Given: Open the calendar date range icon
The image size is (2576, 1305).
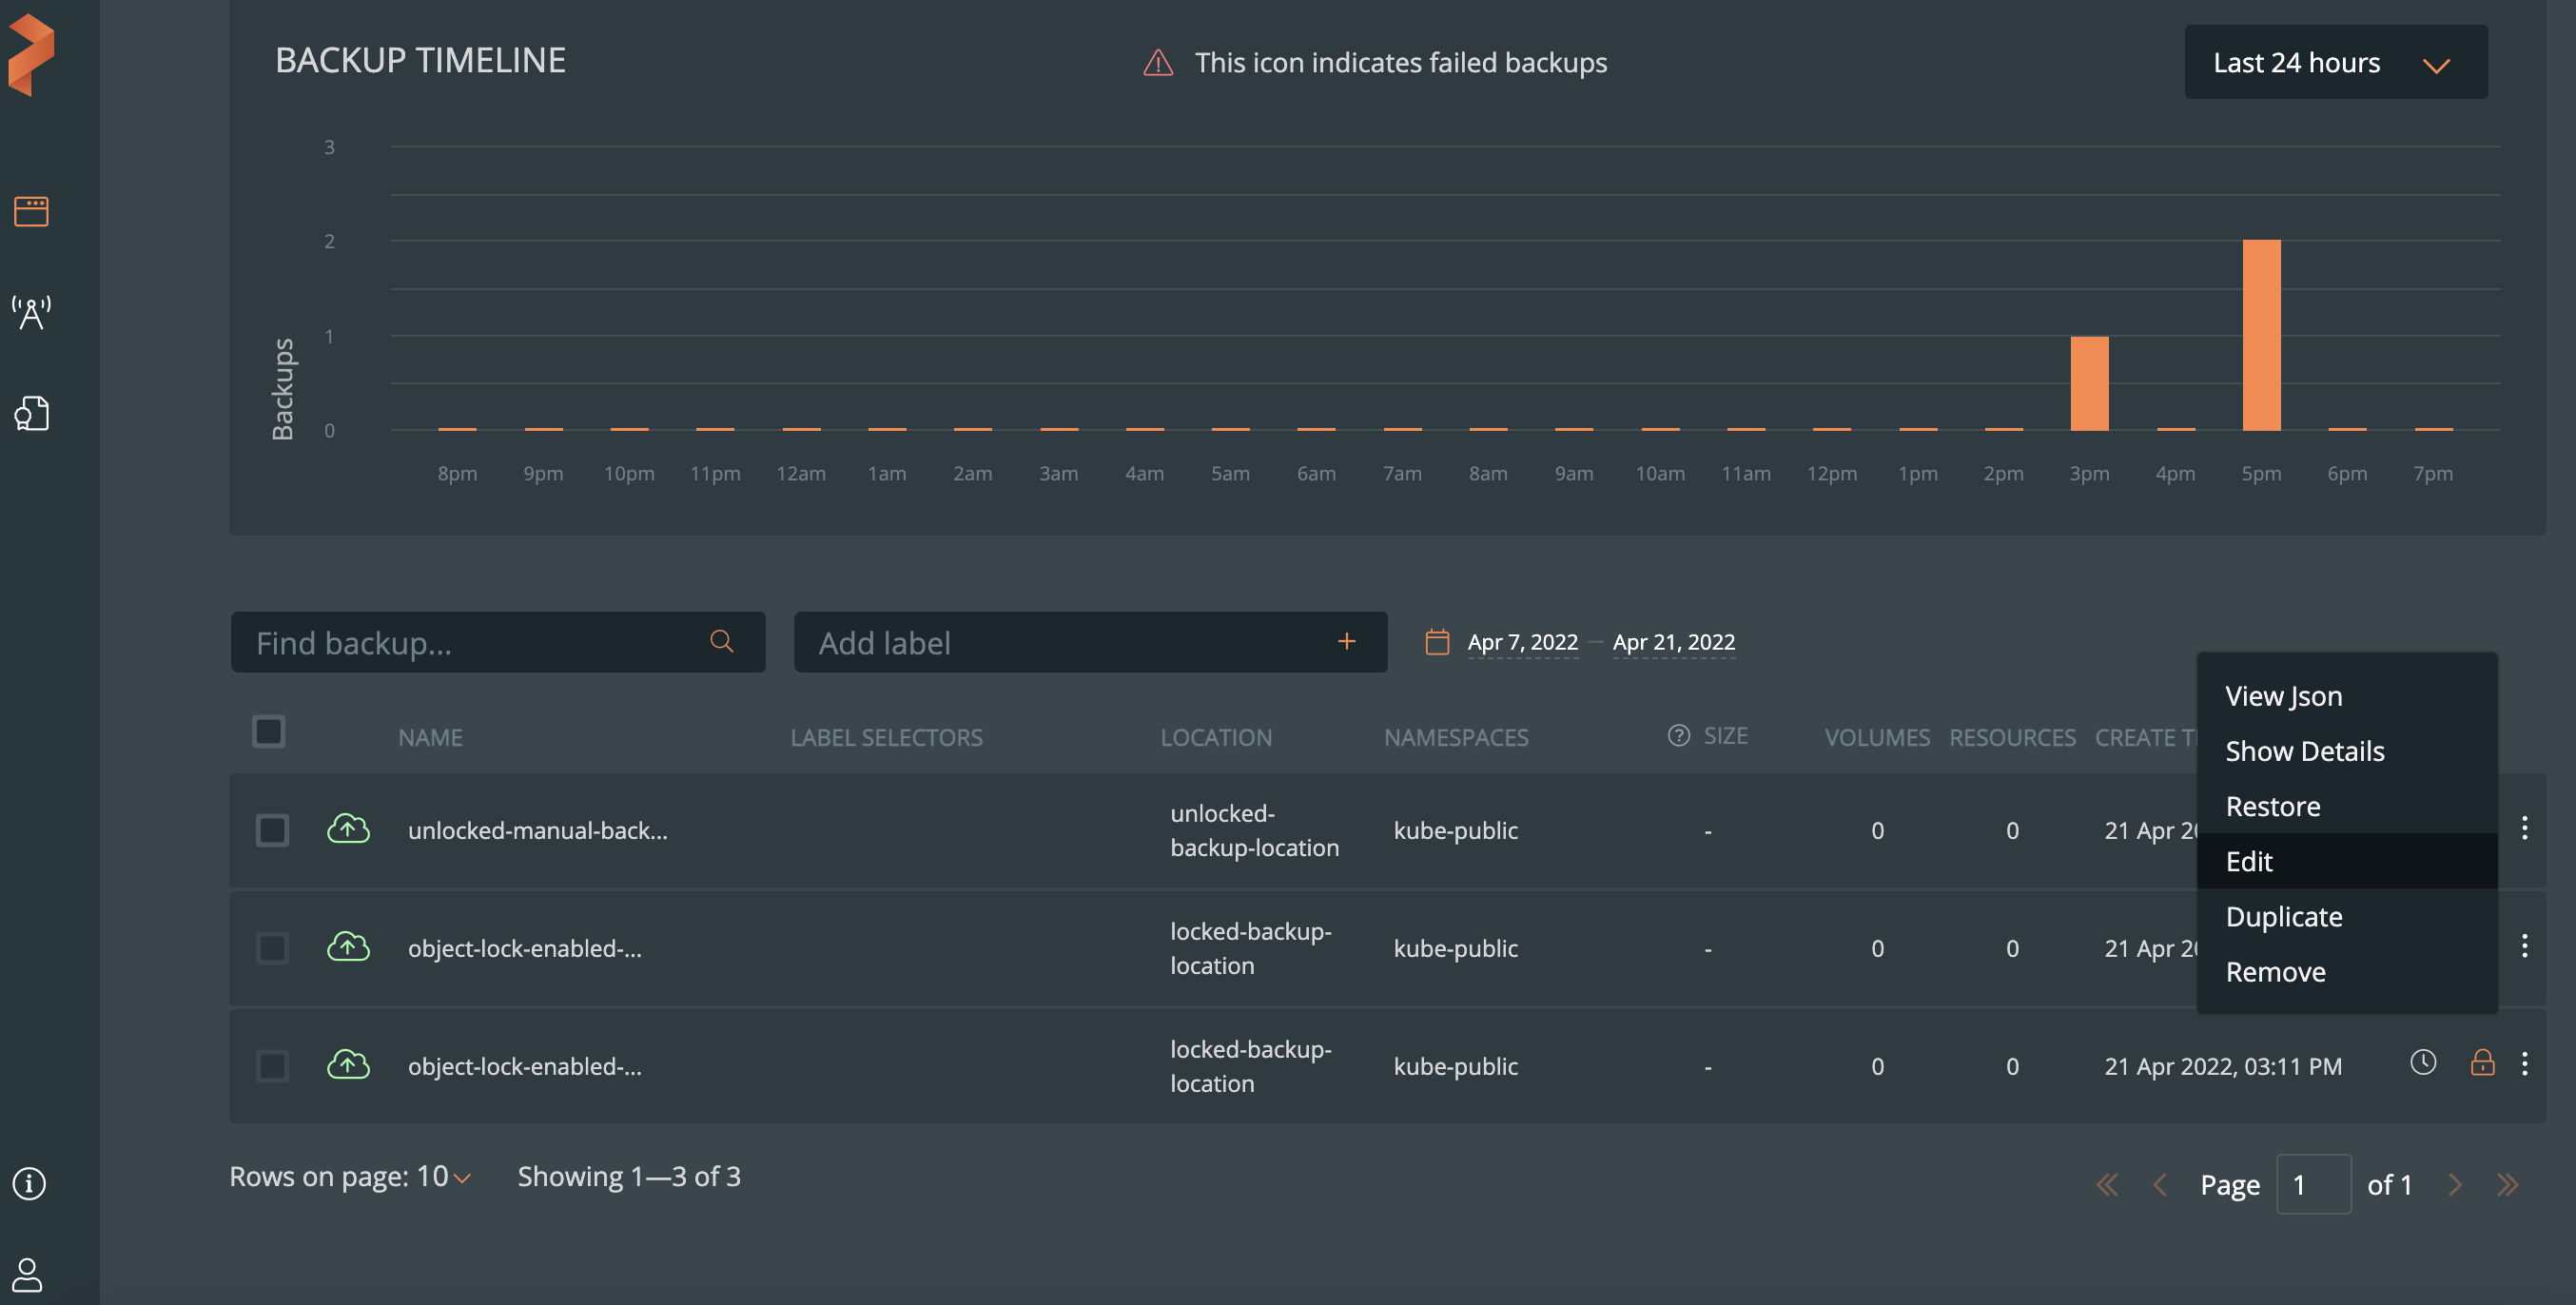Looking at the screenshot, I should click(1436, 641).
